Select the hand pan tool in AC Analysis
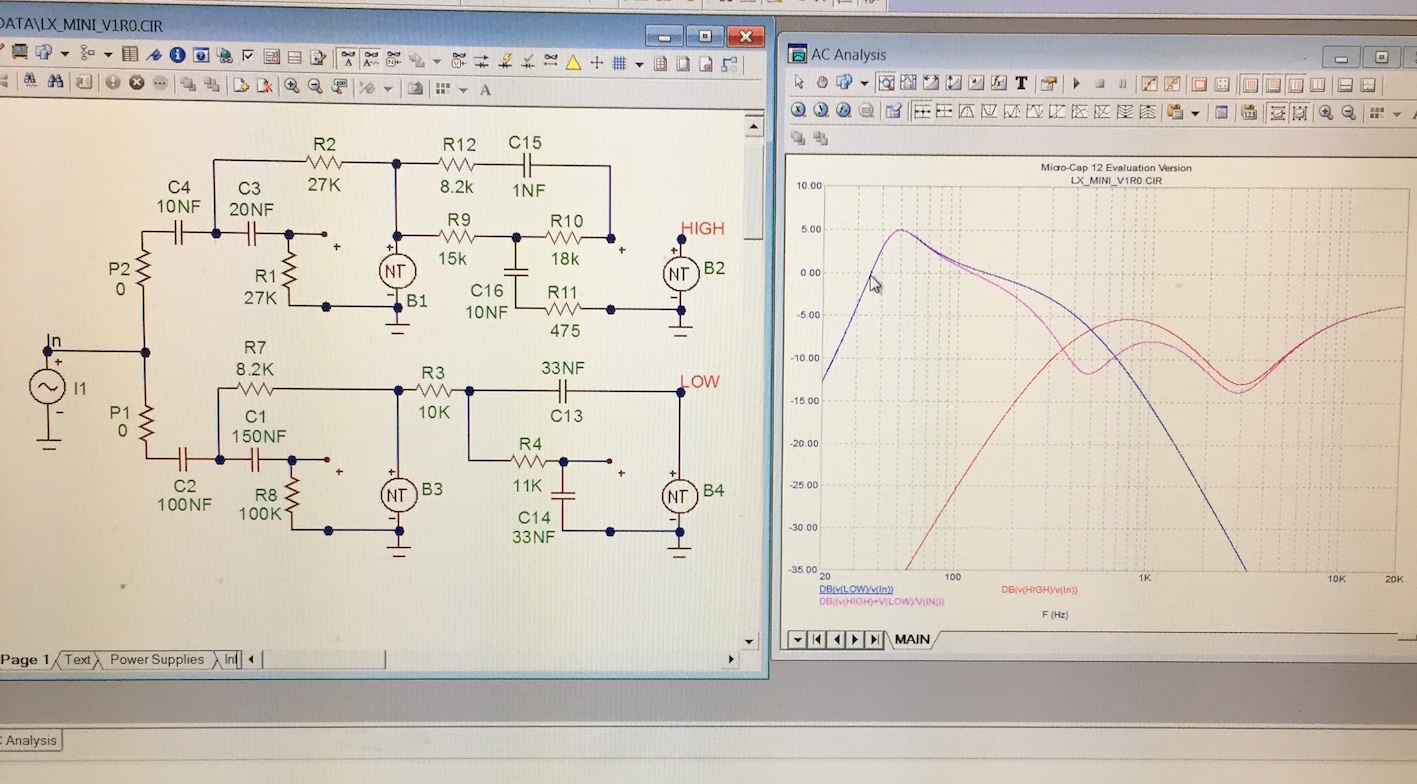 [822, 82]
